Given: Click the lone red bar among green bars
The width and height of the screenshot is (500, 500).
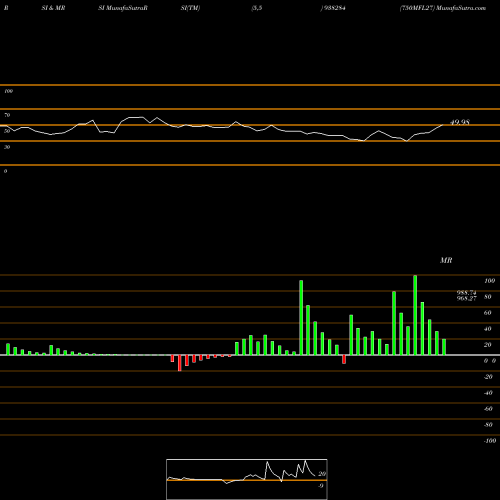Looking at the screenshot, I should point(344,359).
